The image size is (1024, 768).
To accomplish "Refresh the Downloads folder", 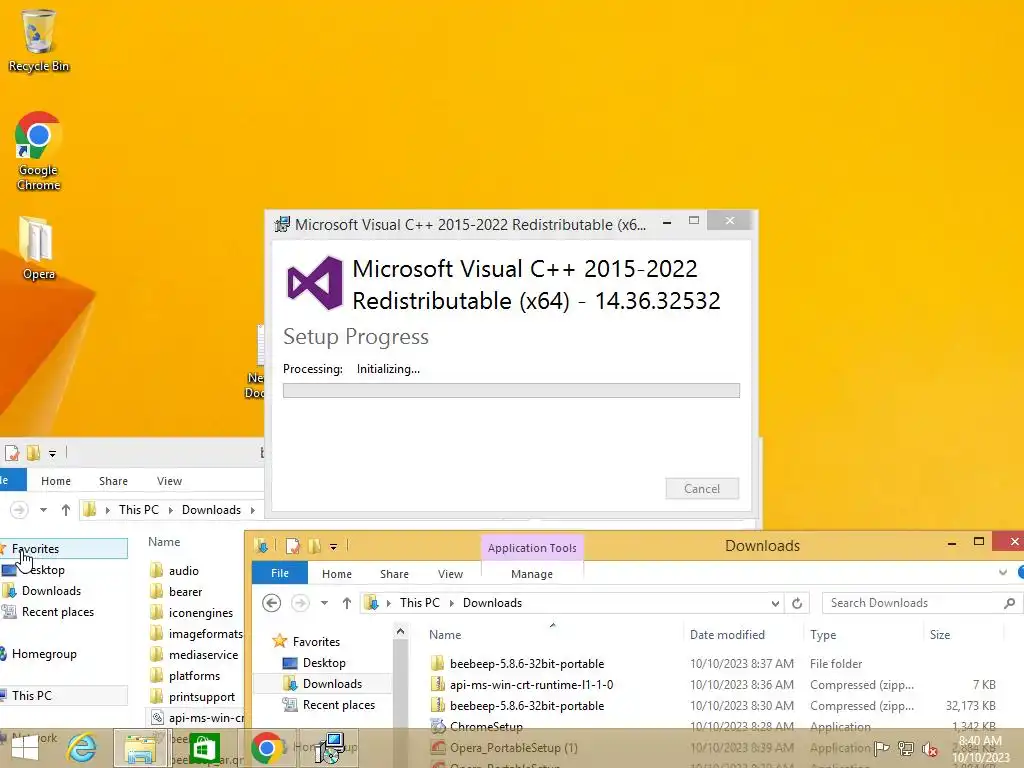I will tap(797, 603).
